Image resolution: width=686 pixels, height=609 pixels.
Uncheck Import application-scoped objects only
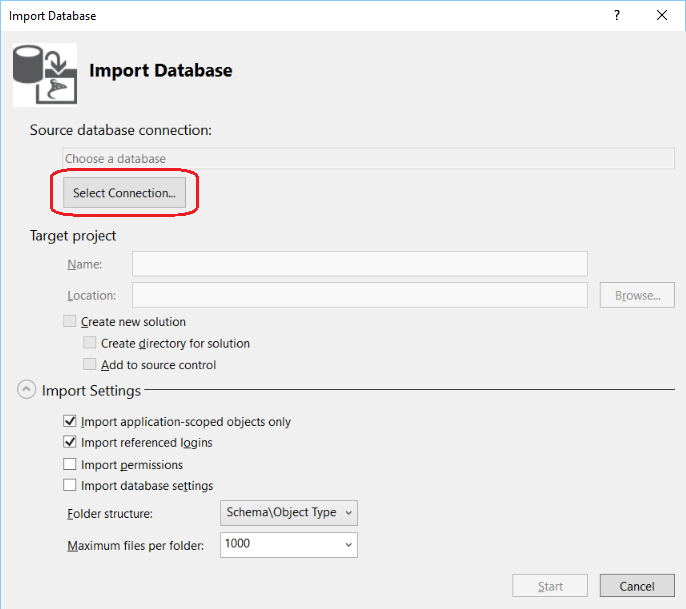pos(70,422)
